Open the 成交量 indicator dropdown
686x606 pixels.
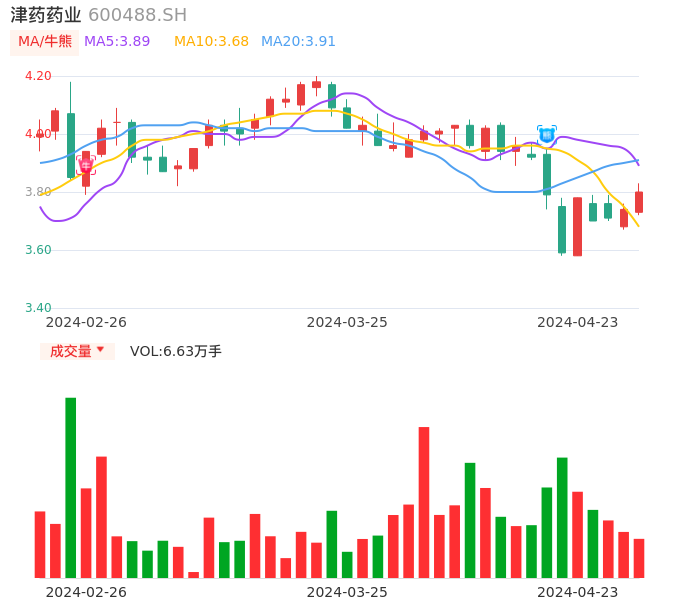[71, 351]
